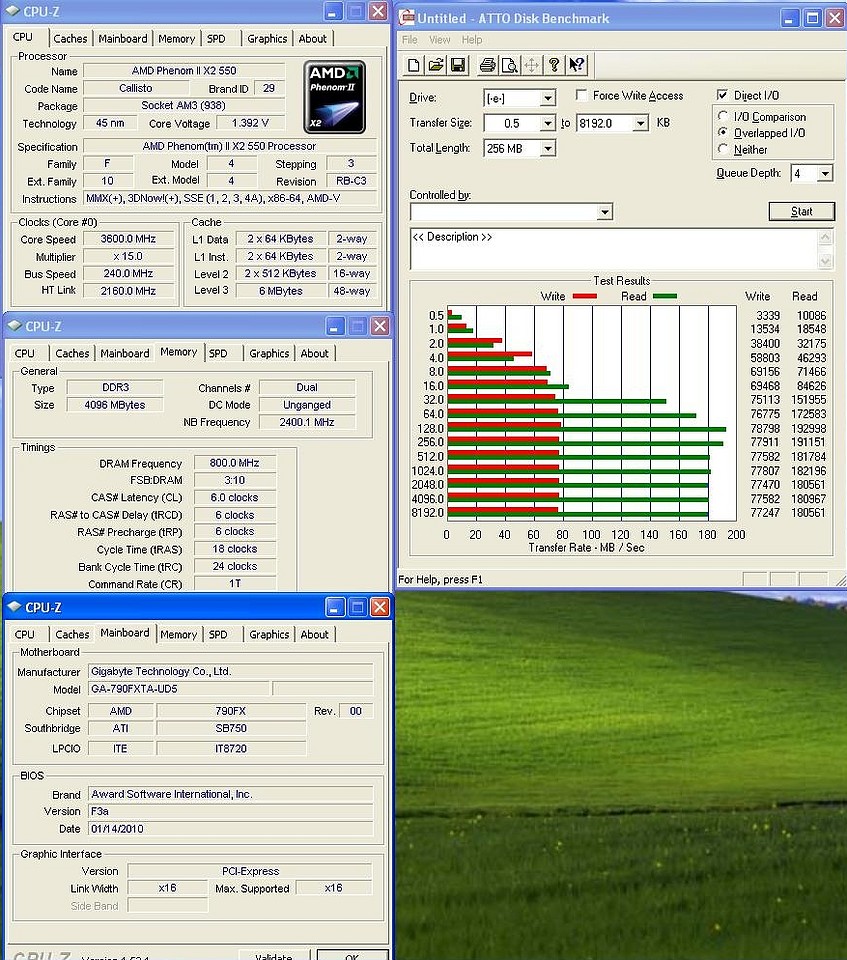Image resolution: width=847 pixels, height=960 pixels.
Task: Click the DRAM Frequency value '800.0 MHz'
Action: click(x=235, y=463)
